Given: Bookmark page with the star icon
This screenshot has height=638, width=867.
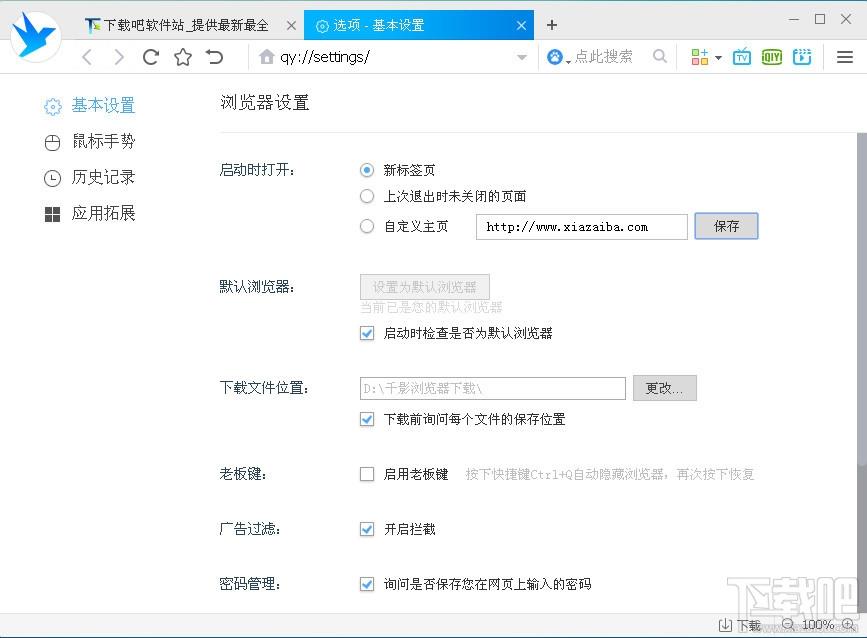Looking at the screenshot, I should coord(183,57).
